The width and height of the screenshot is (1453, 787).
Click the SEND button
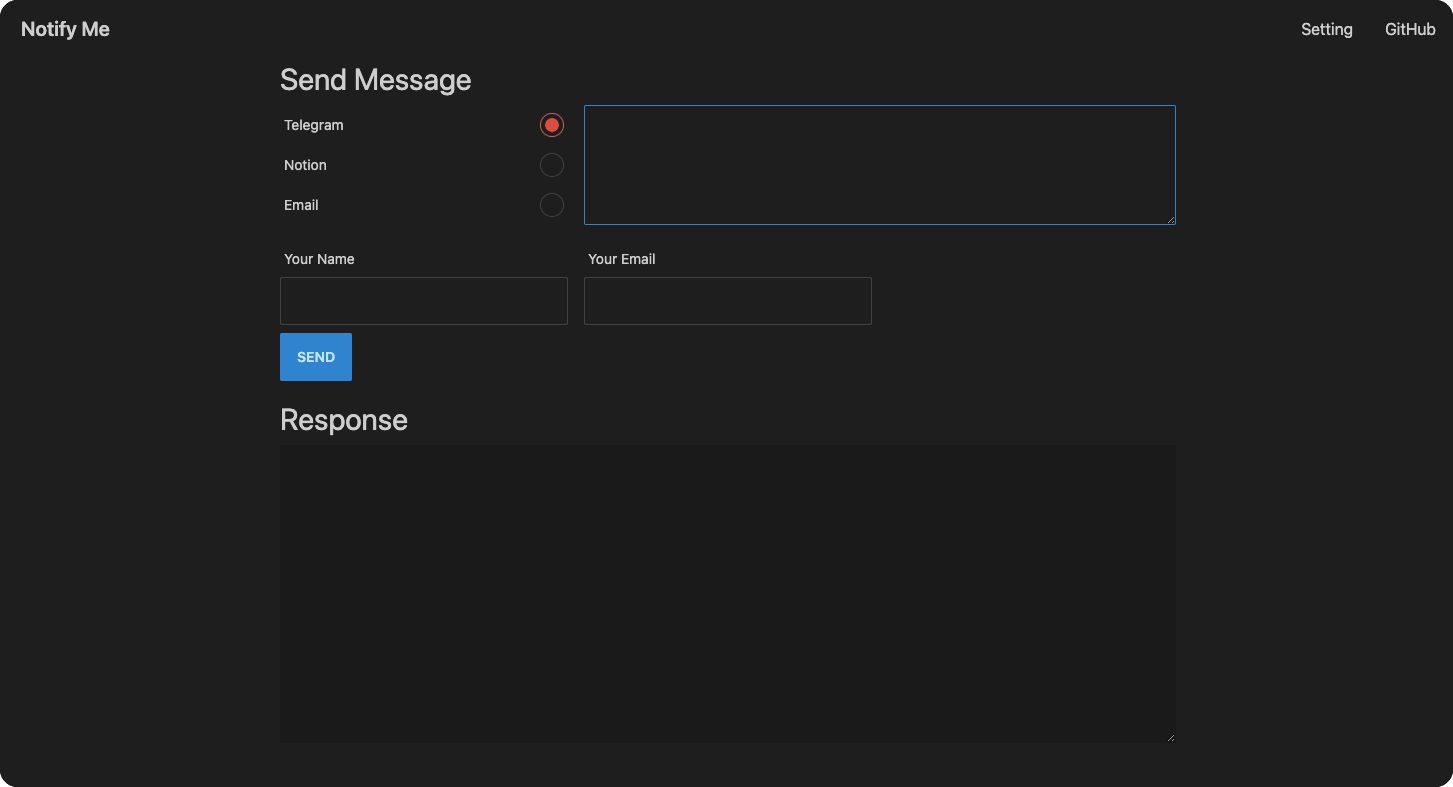point(316,357)
